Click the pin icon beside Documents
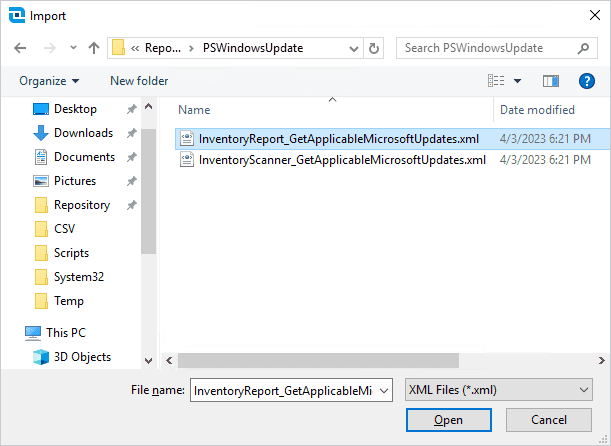This screenshot has width=611, height=446. 132,157
